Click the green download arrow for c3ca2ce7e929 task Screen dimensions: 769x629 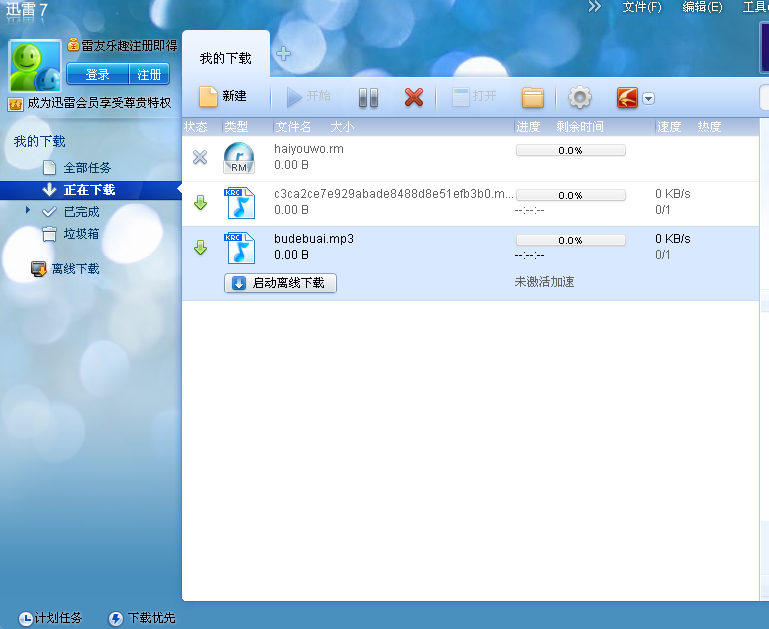200,202
